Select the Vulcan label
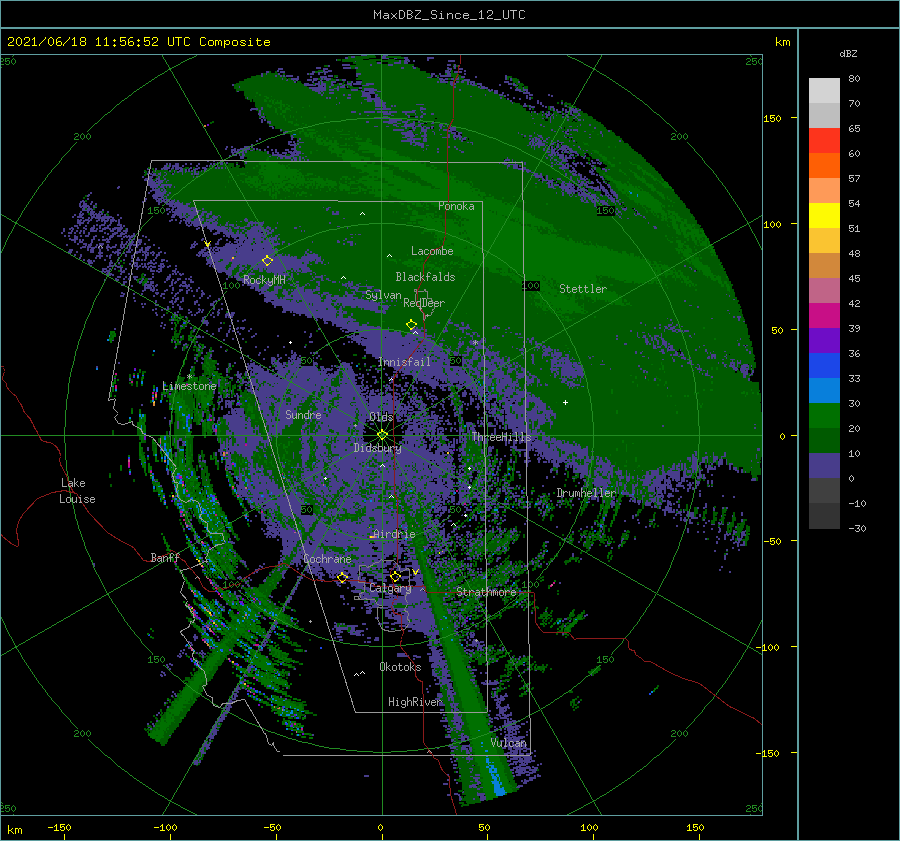Viewport: 900px width, 841px height. [x=509, y=743]
